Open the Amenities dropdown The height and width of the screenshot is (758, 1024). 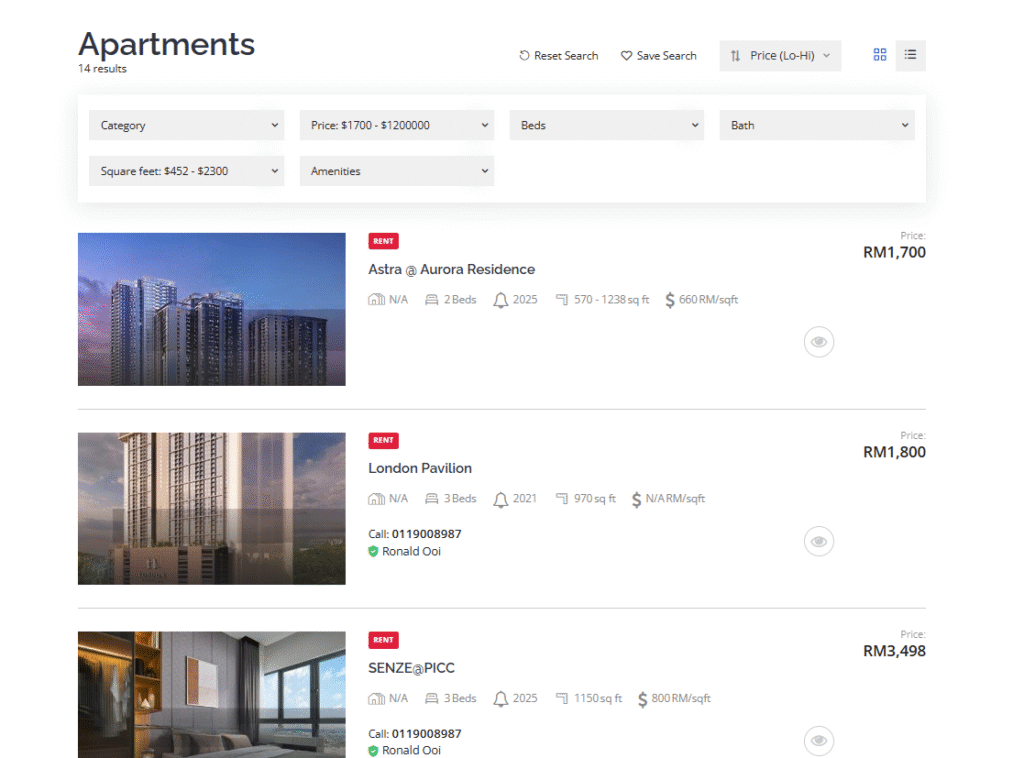(397, 171)
